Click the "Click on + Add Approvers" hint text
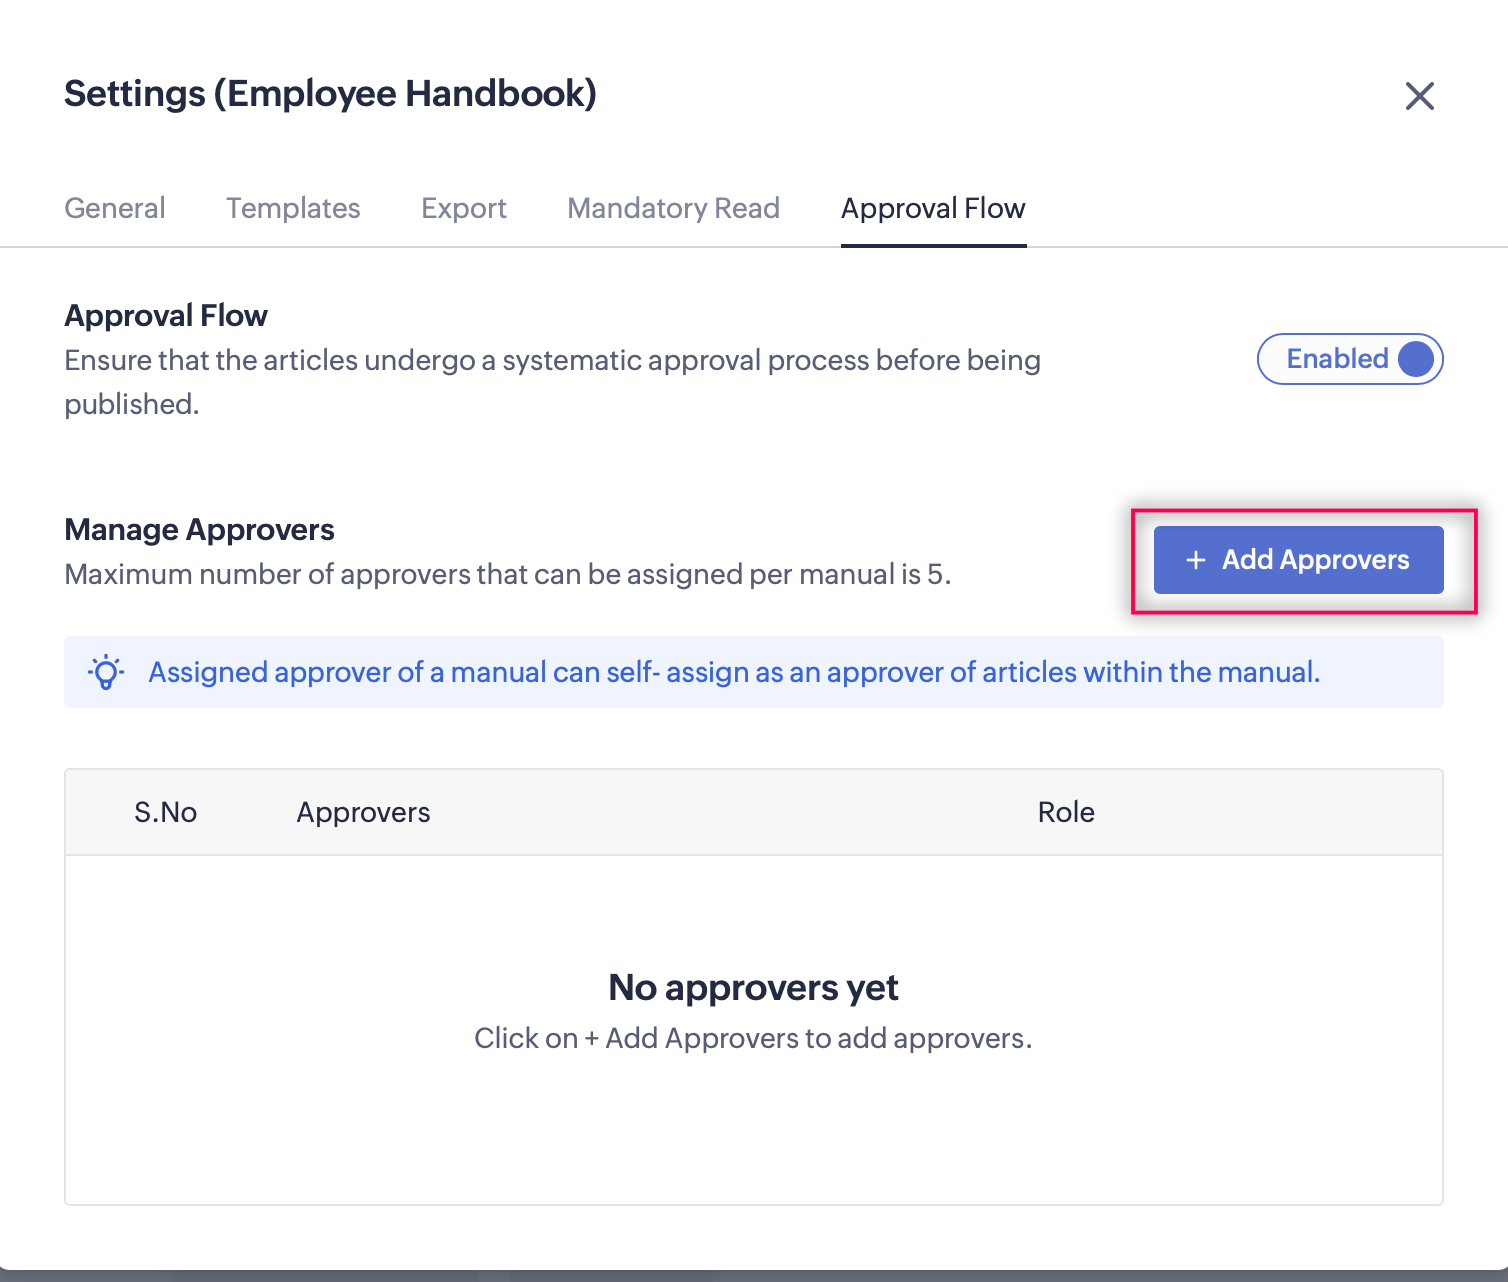This screenshot has height=1282, width=1508. coord(753,1038)
